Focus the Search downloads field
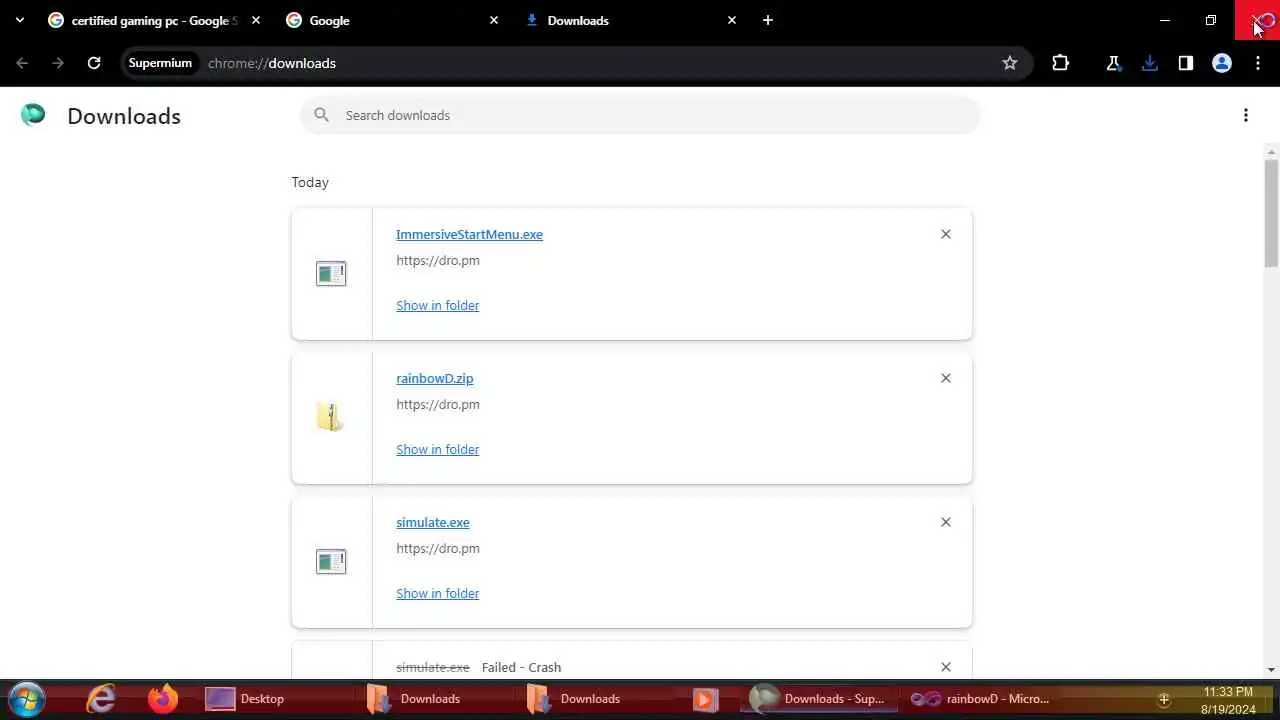The width and height of the screenshot is (1280, 720). coord(640,115)
